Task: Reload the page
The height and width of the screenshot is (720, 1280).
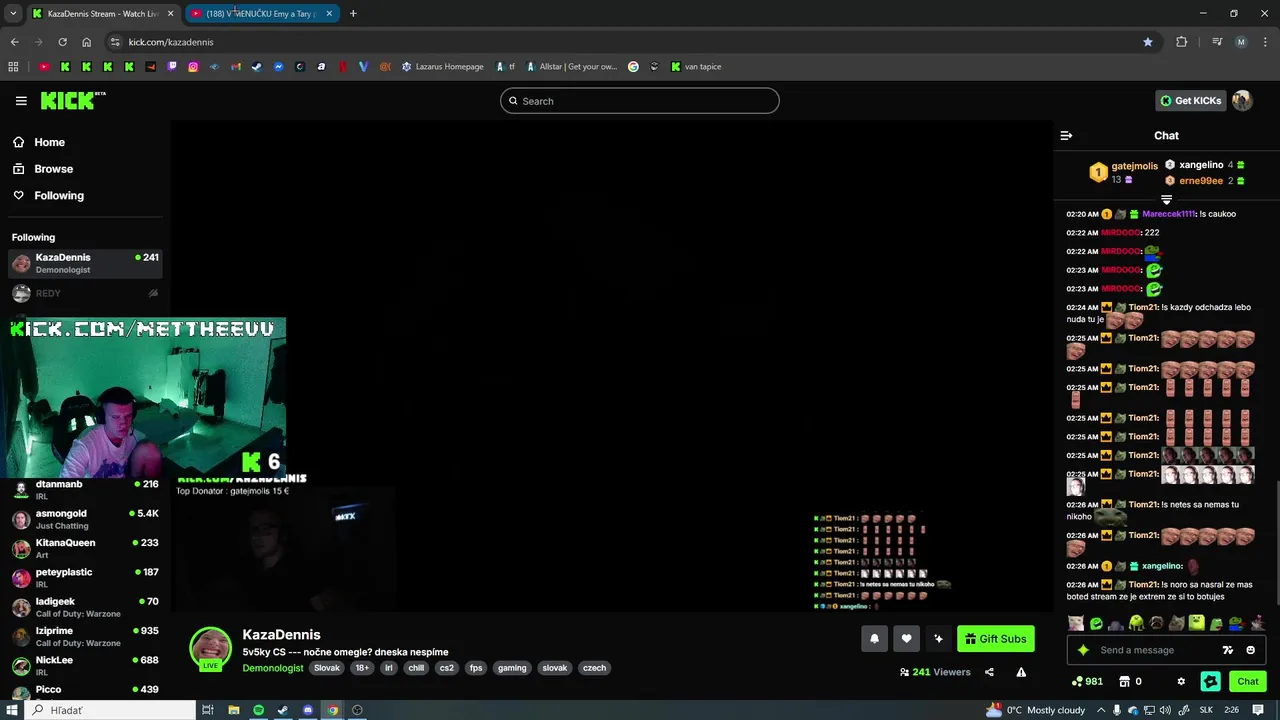Action: [x=62, y=42]
